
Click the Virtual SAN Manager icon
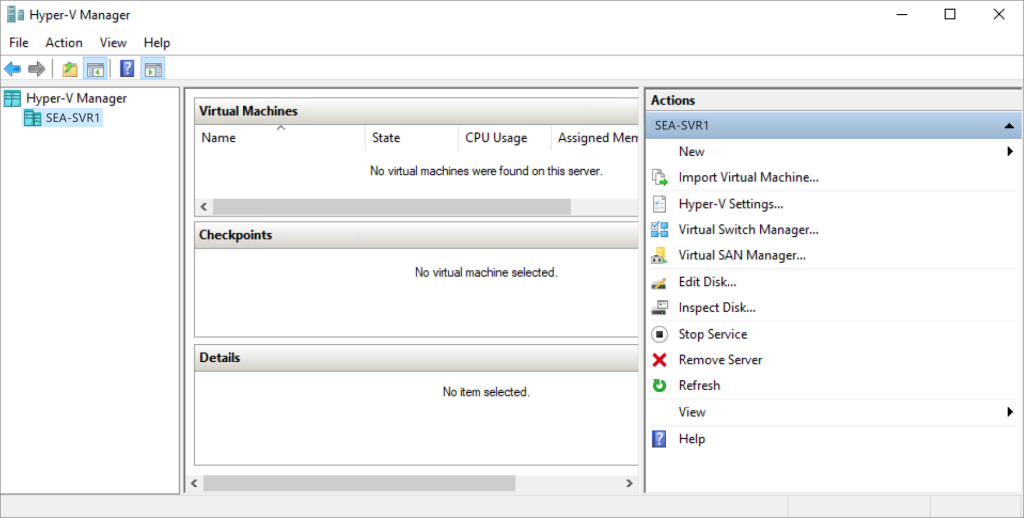tap(660, 255)
